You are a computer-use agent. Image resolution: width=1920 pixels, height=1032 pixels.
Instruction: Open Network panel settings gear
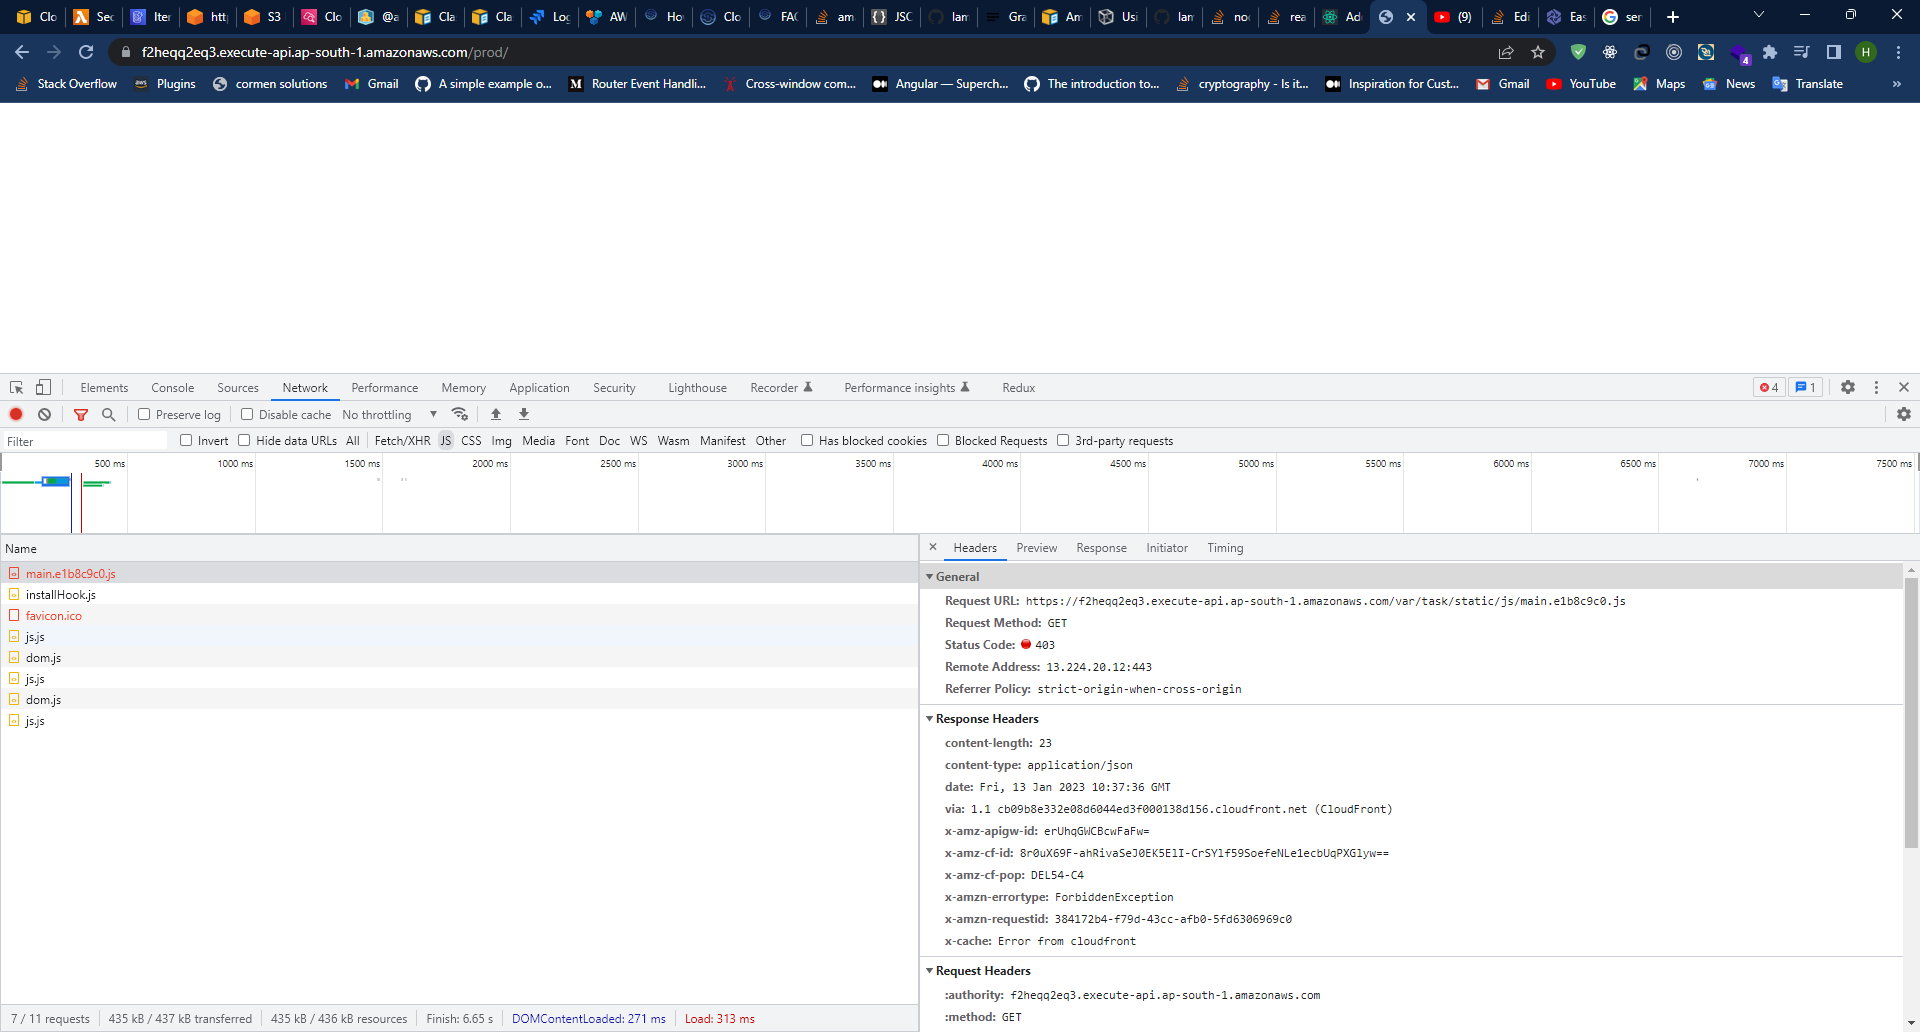[x=1904, y=414]
